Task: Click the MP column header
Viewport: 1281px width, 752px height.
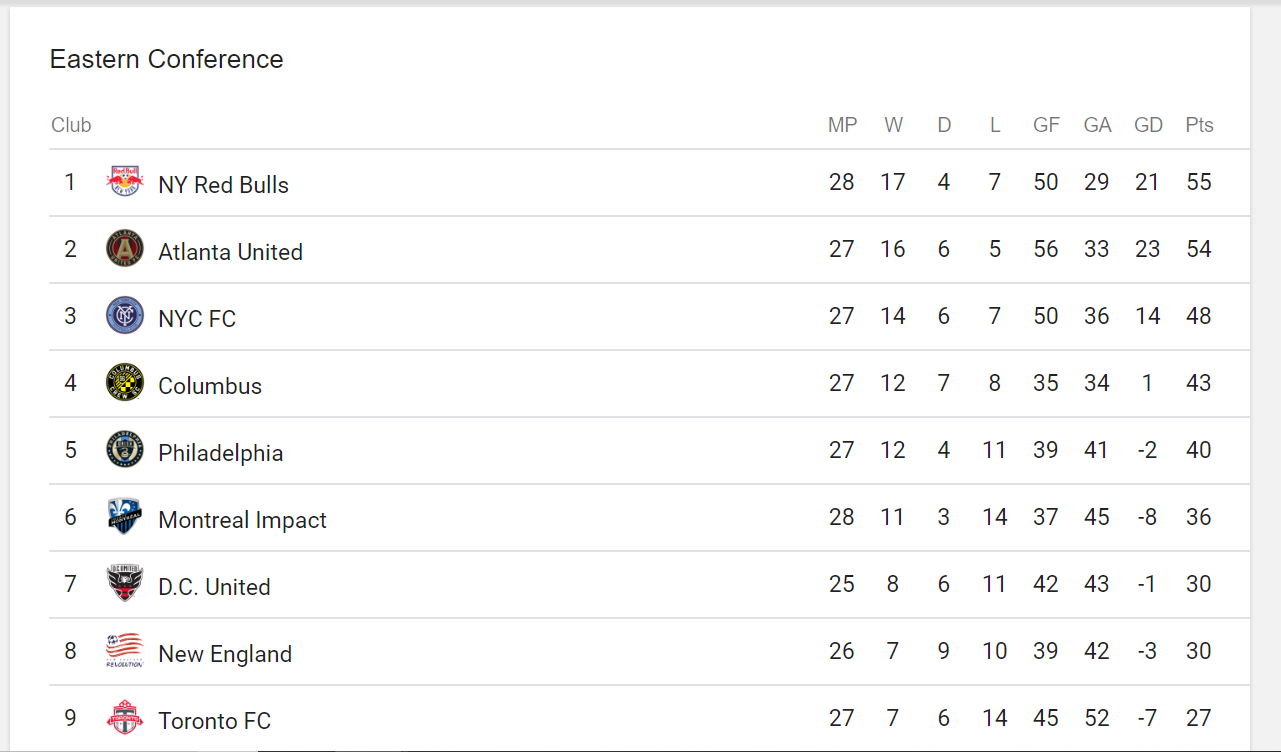Action: (x=842, y=125)
